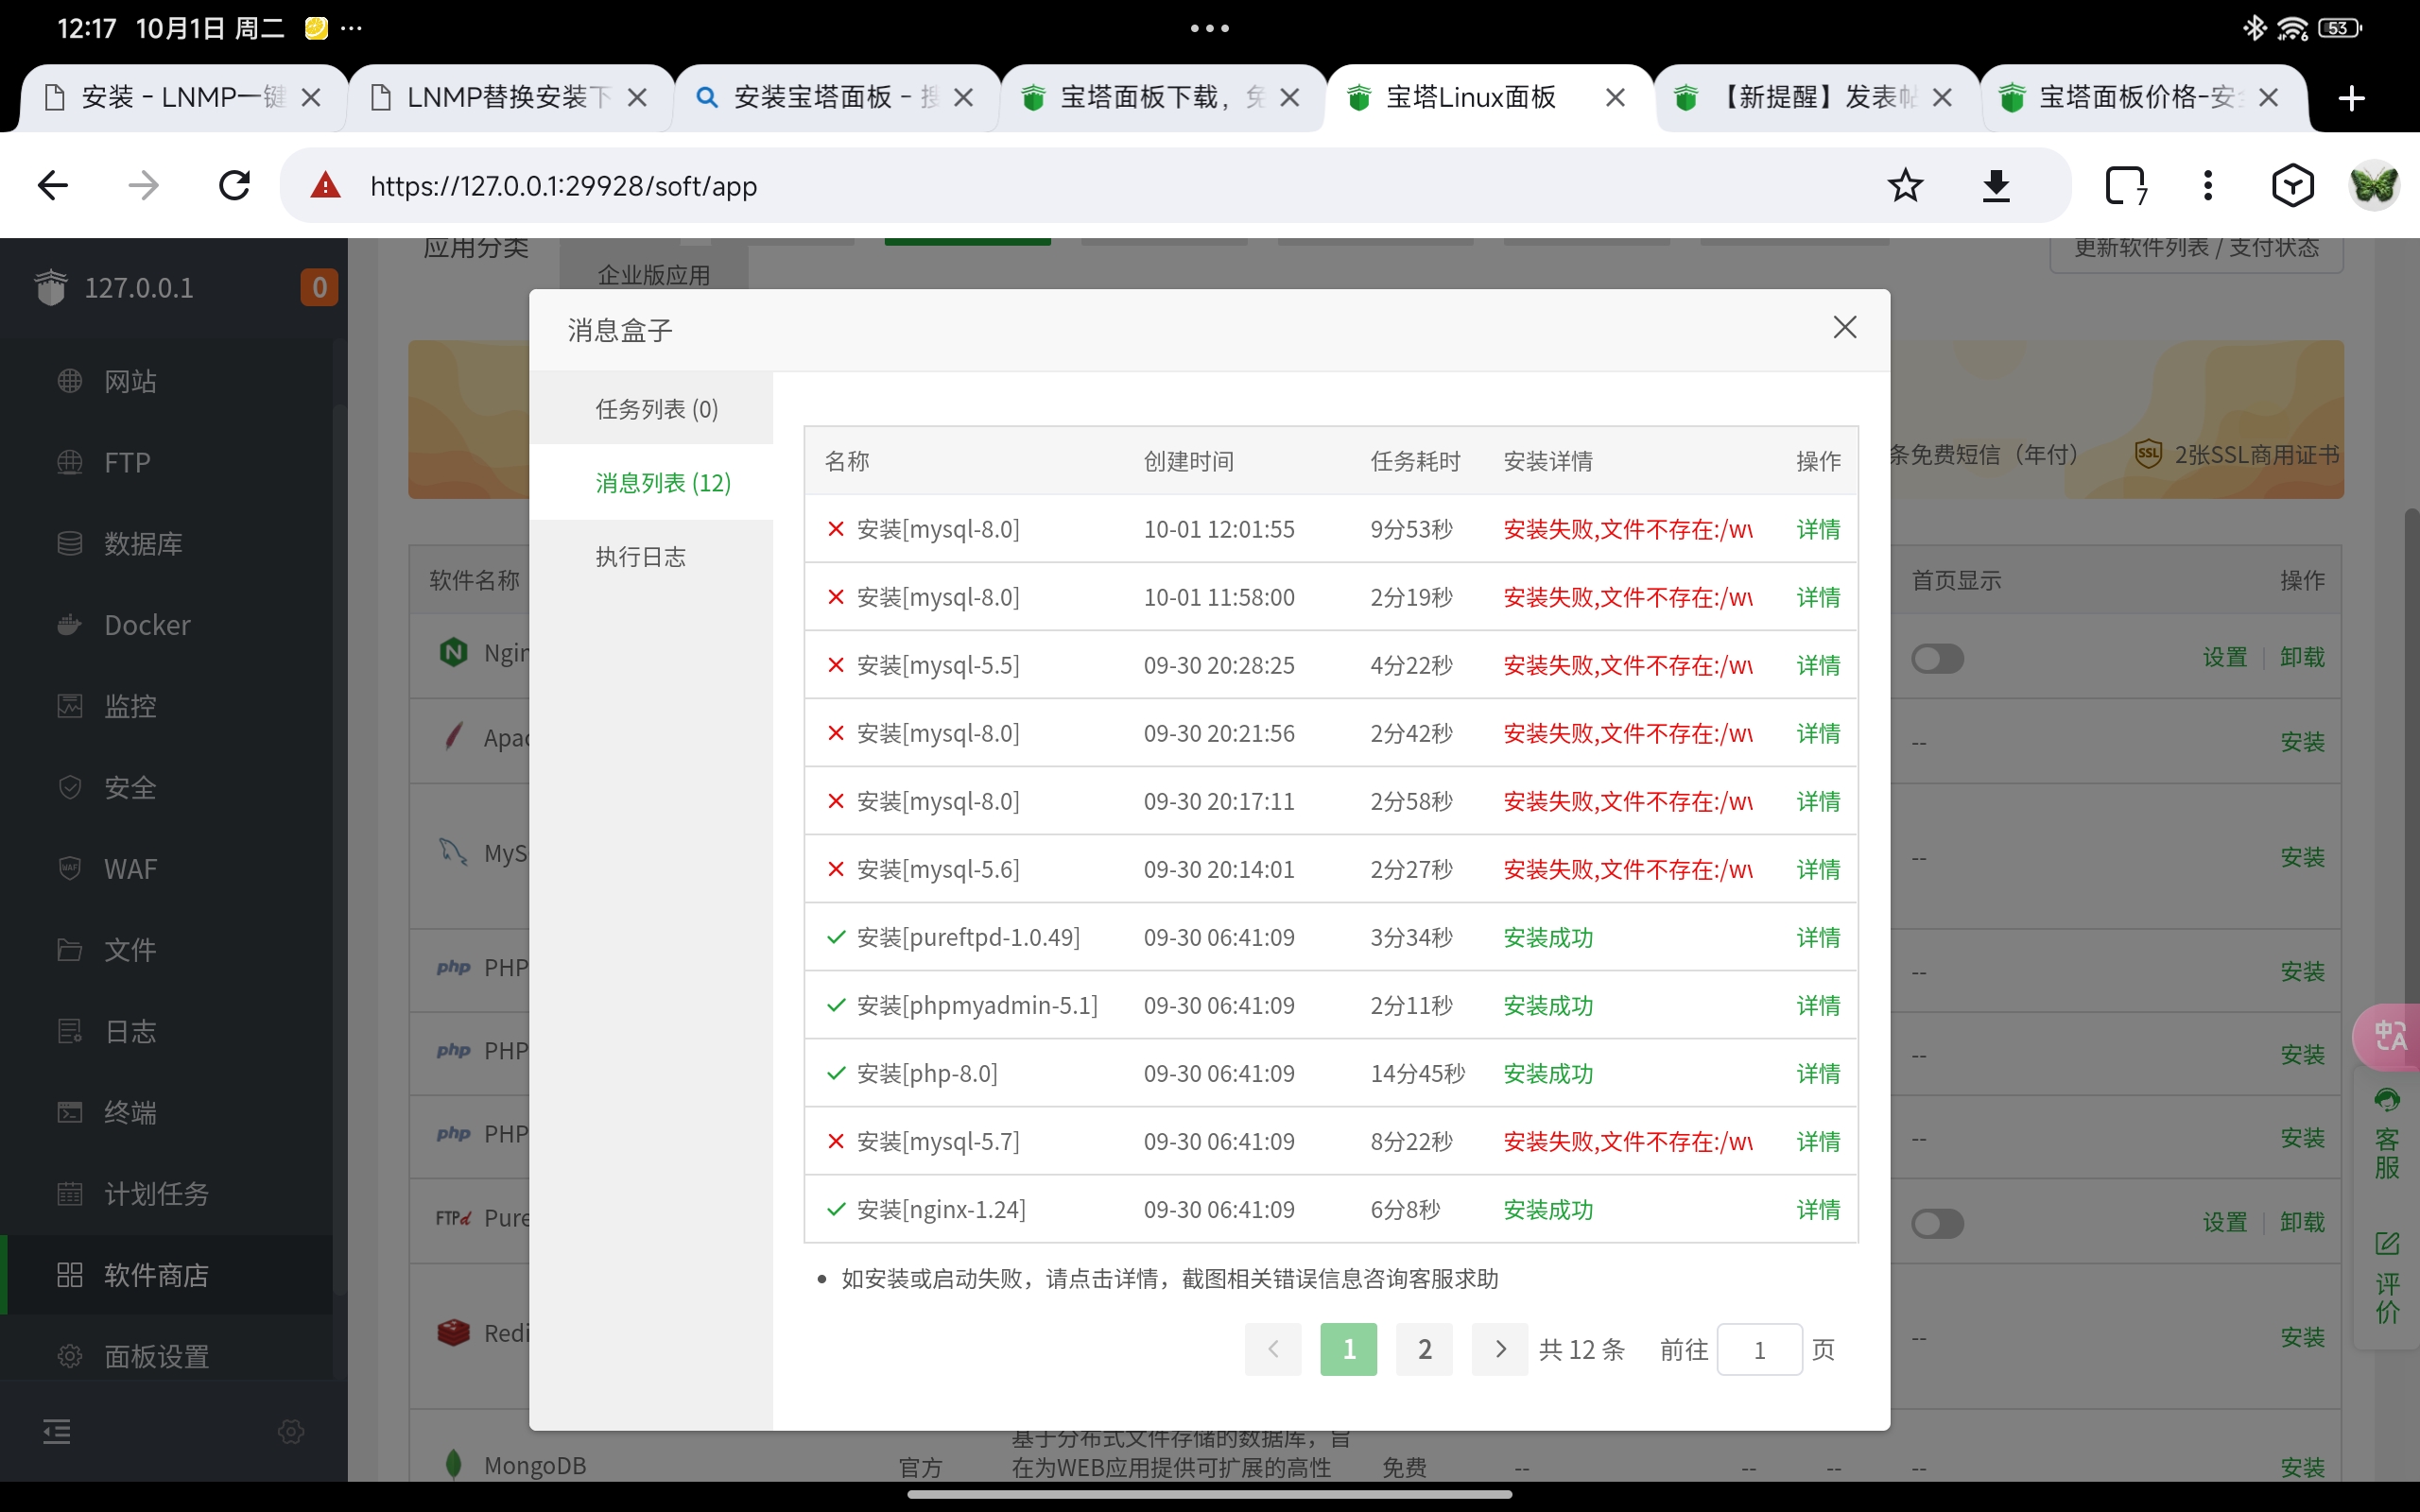Close the message box dialog
The height and width of the screenshot is (1512, 2420).
click(1845, 327)
